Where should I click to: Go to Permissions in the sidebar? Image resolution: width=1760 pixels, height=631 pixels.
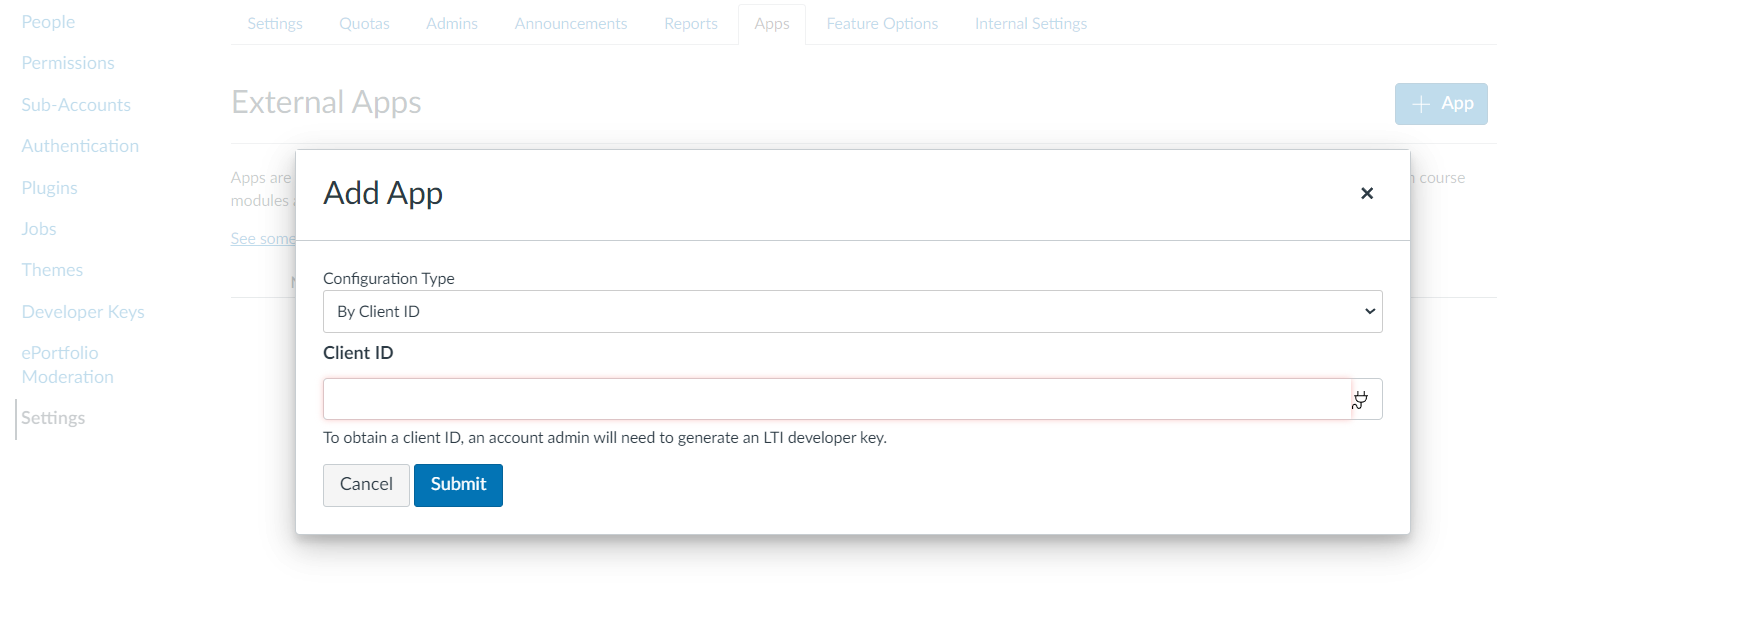[x=68, y=63]
